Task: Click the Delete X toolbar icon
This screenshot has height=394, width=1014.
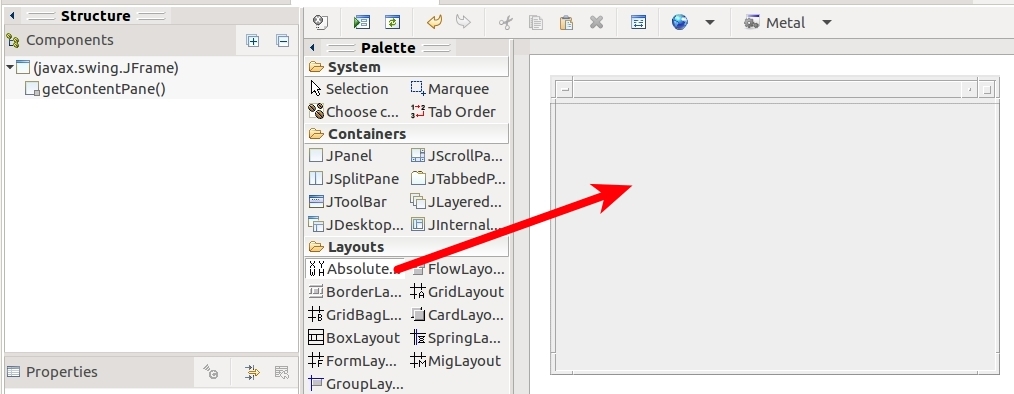Action: point(596,23)
